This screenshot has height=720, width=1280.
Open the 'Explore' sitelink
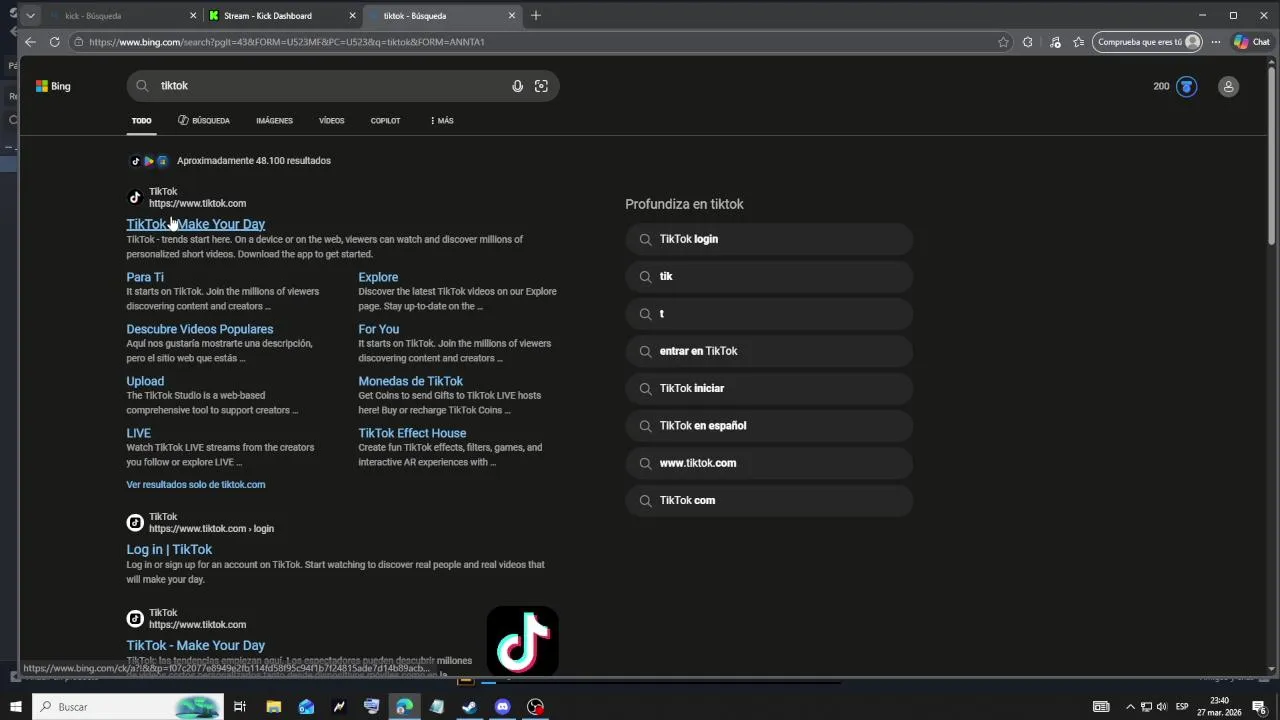[x=378, y=277]
